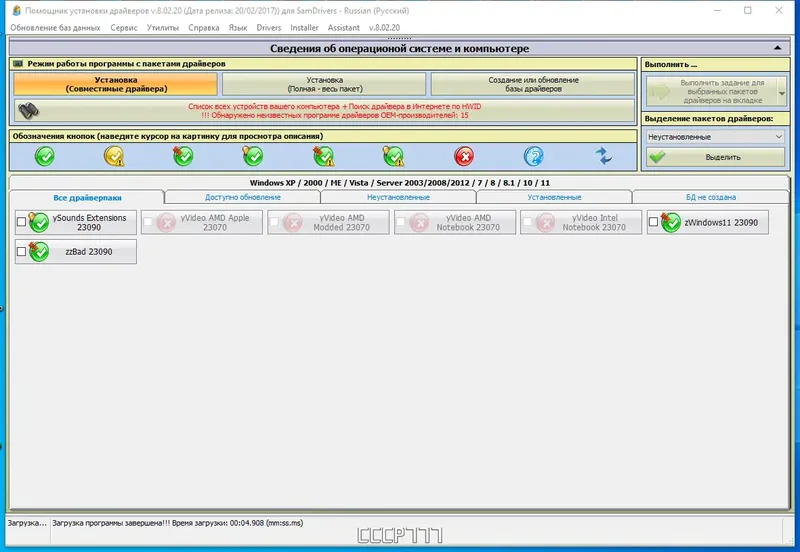Click the Загрузка... status bar cell

[27, 523]
